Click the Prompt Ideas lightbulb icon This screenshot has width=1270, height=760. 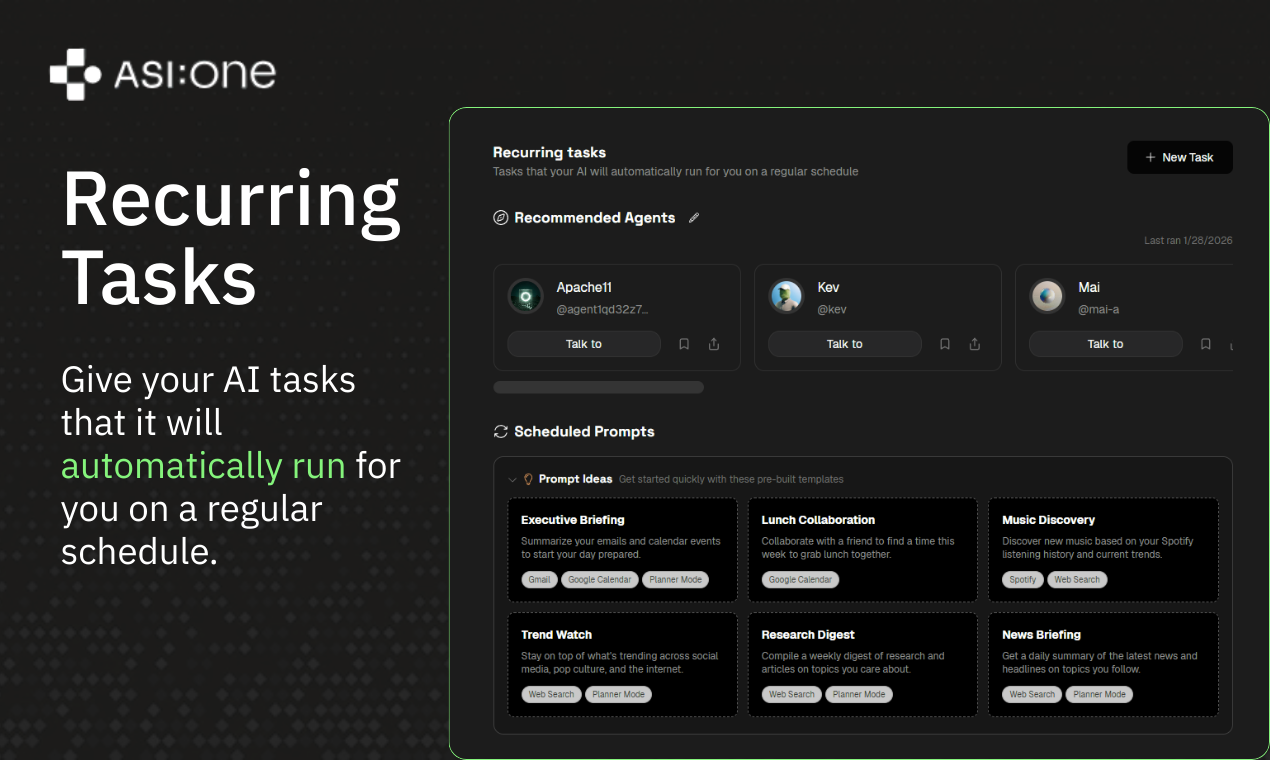click(x=528, y=479)
